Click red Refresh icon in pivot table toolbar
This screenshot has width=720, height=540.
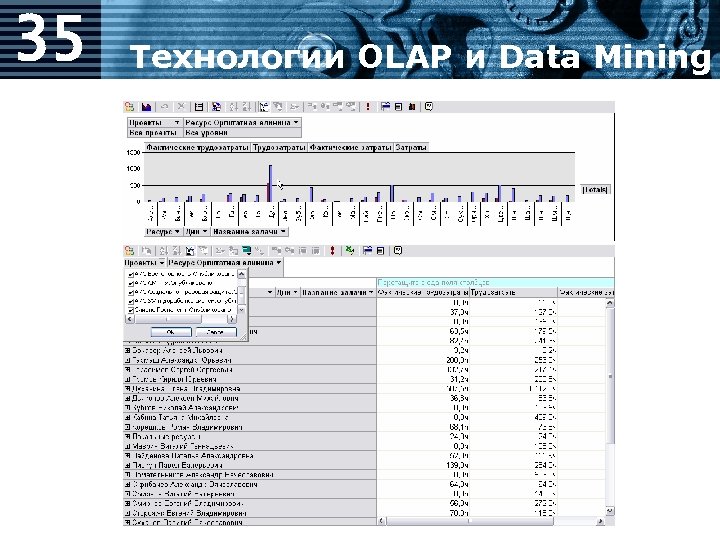click(332, 251)
